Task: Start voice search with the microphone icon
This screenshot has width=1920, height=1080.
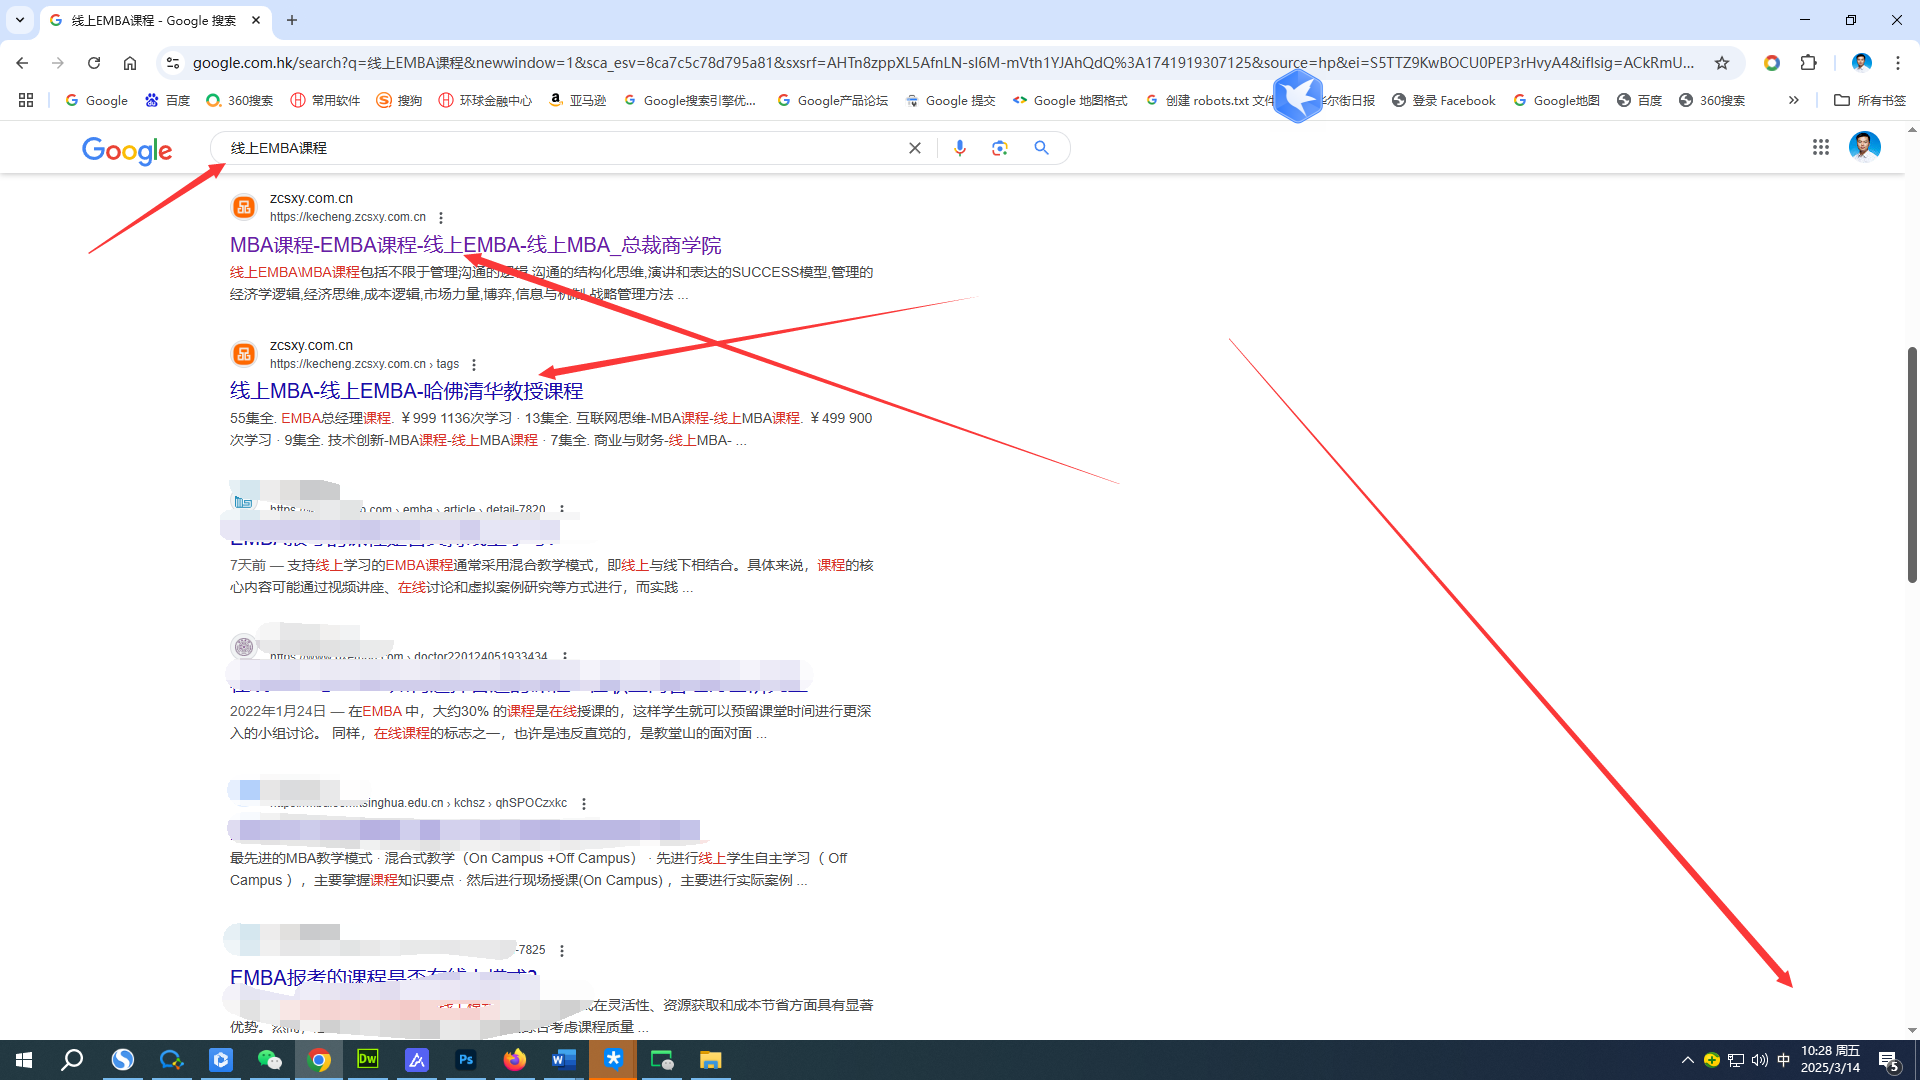Action: tap(959, 147)
